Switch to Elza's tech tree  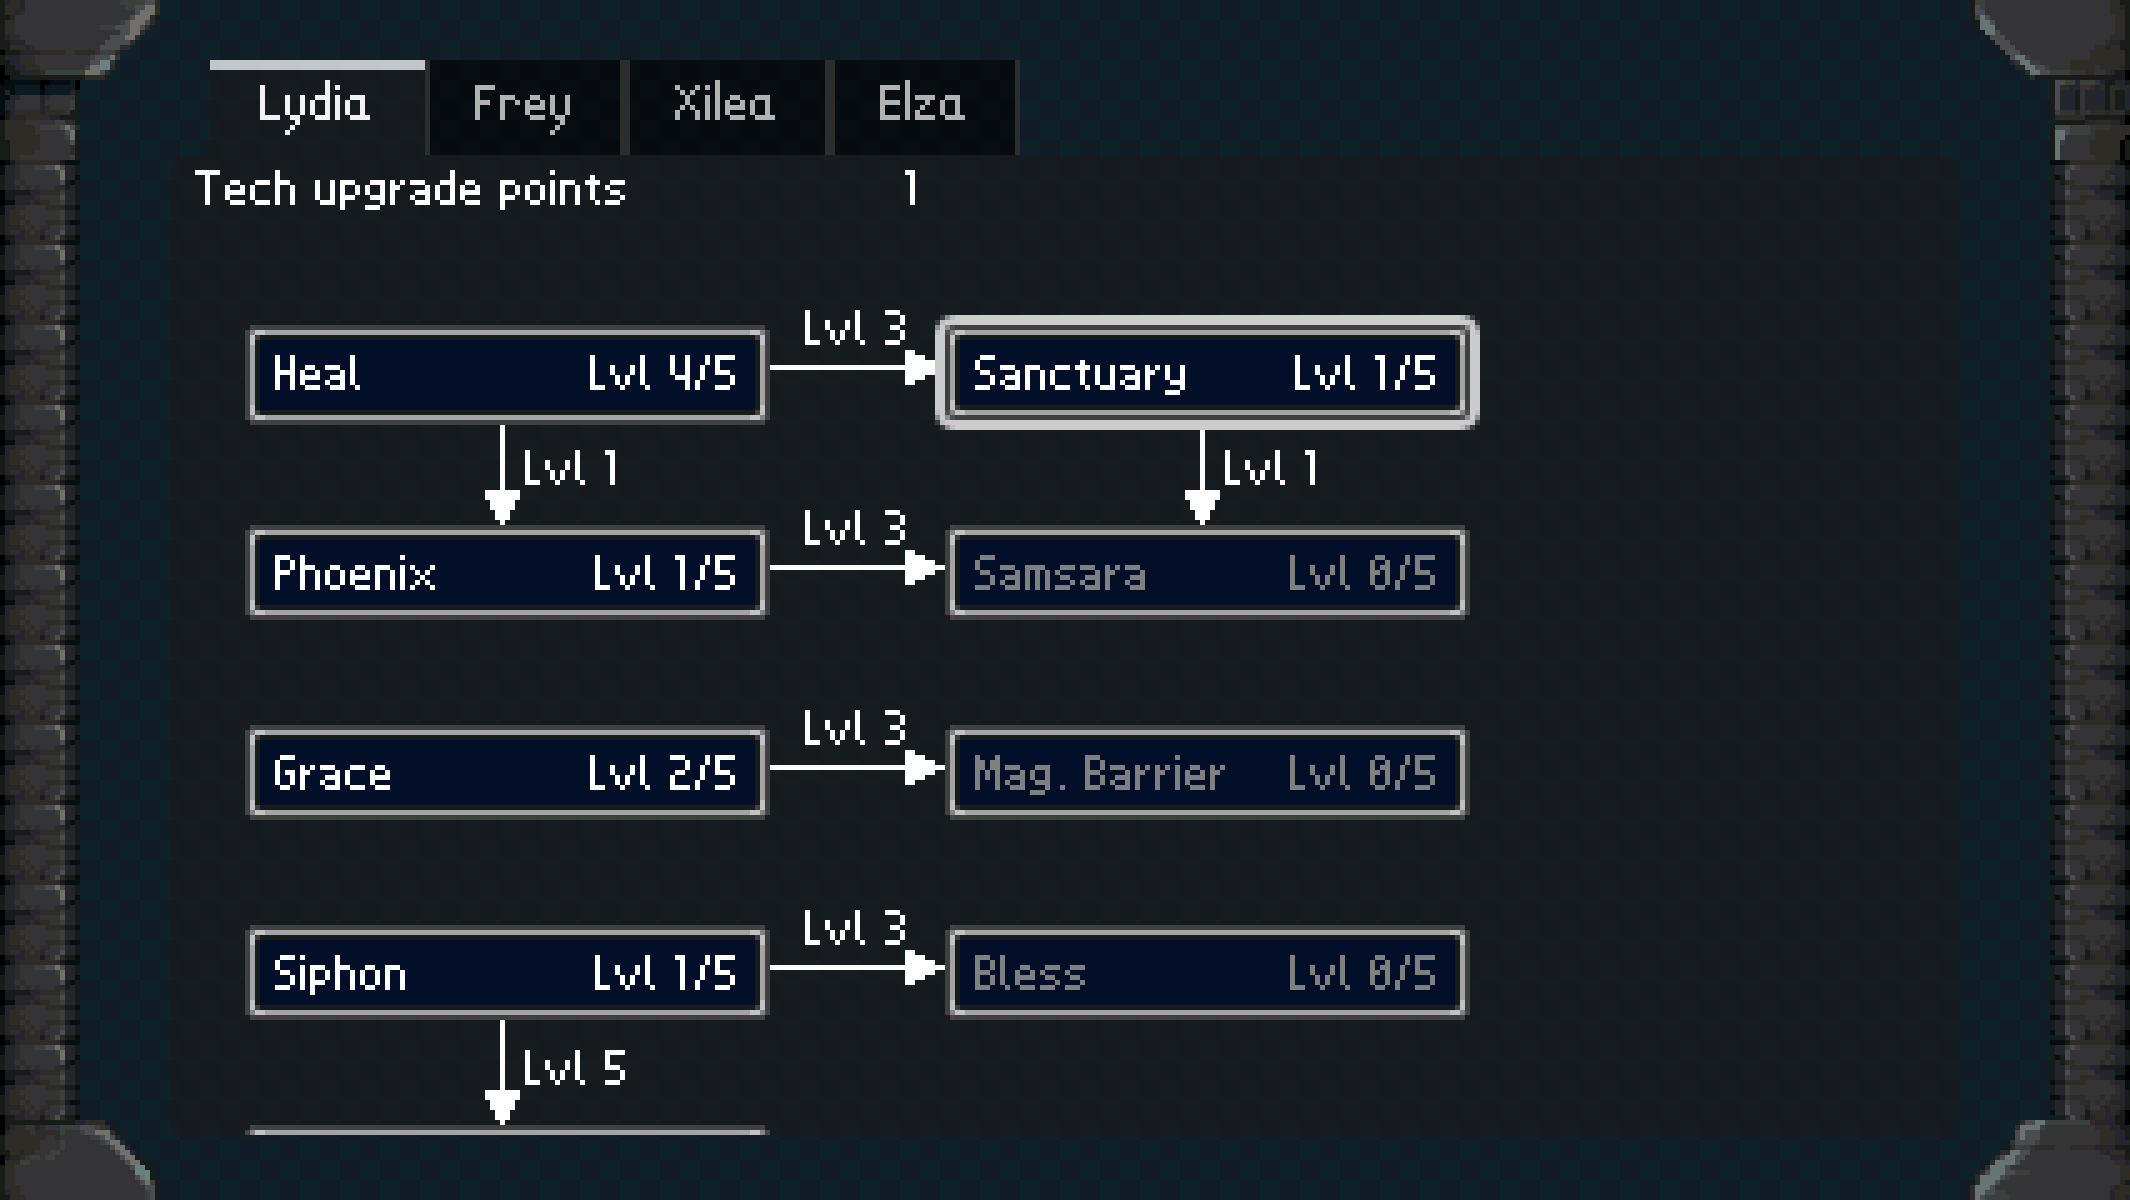(x=922, y=106)
